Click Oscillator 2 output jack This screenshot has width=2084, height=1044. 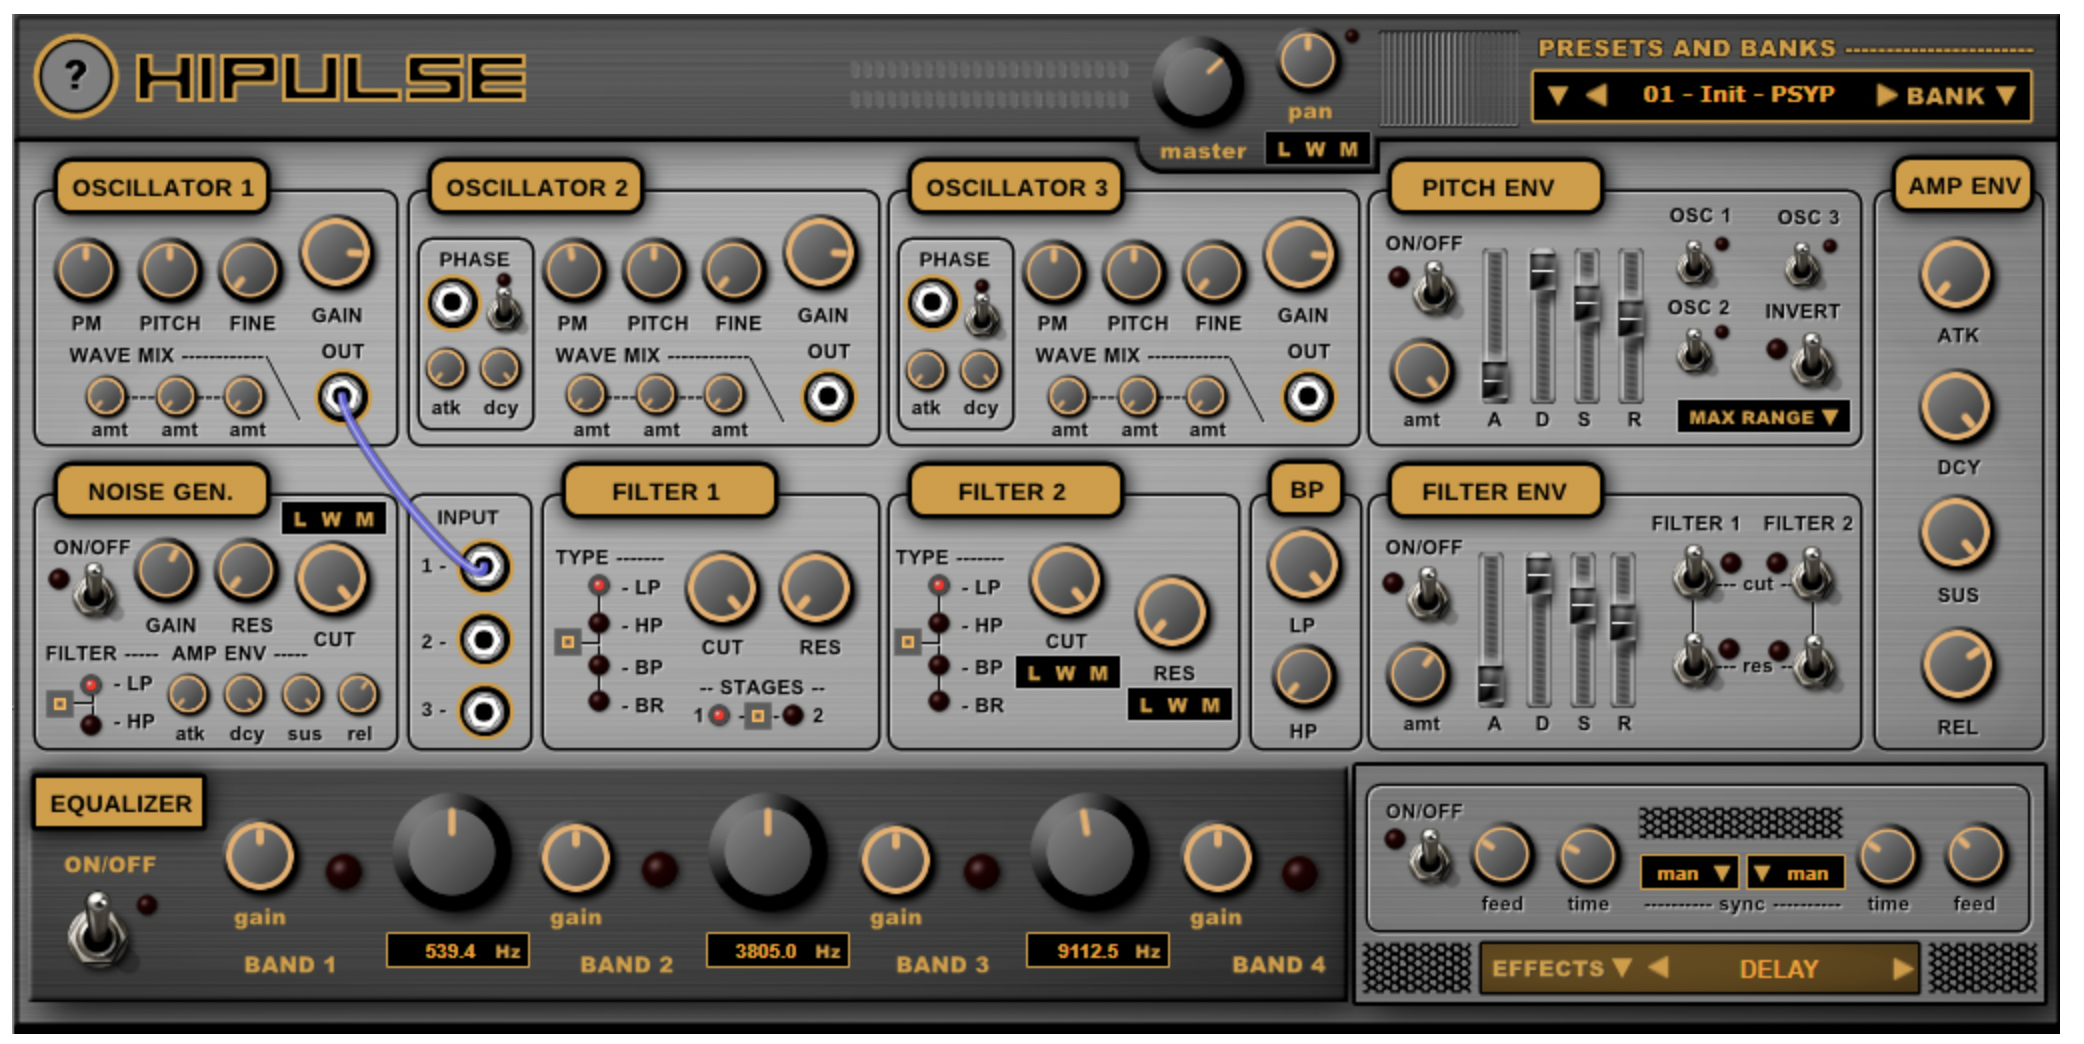828,397
